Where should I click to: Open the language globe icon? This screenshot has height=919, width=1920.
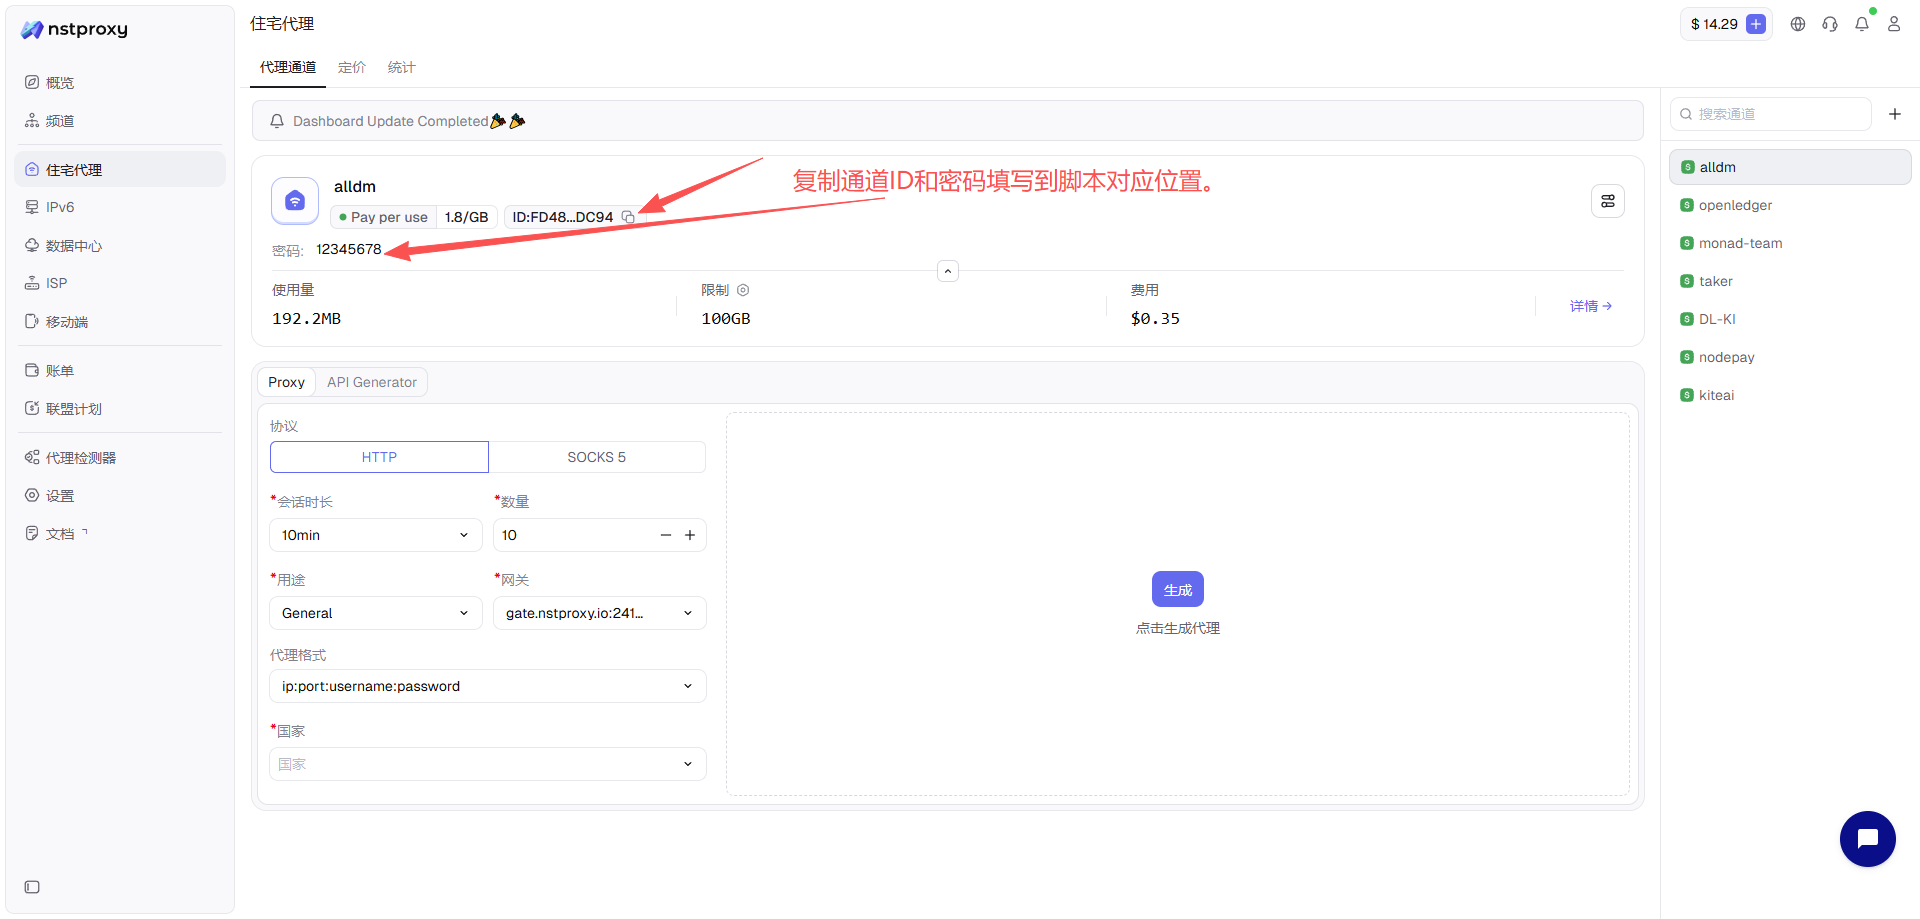pyautogui.click(x=1798, y=24)
